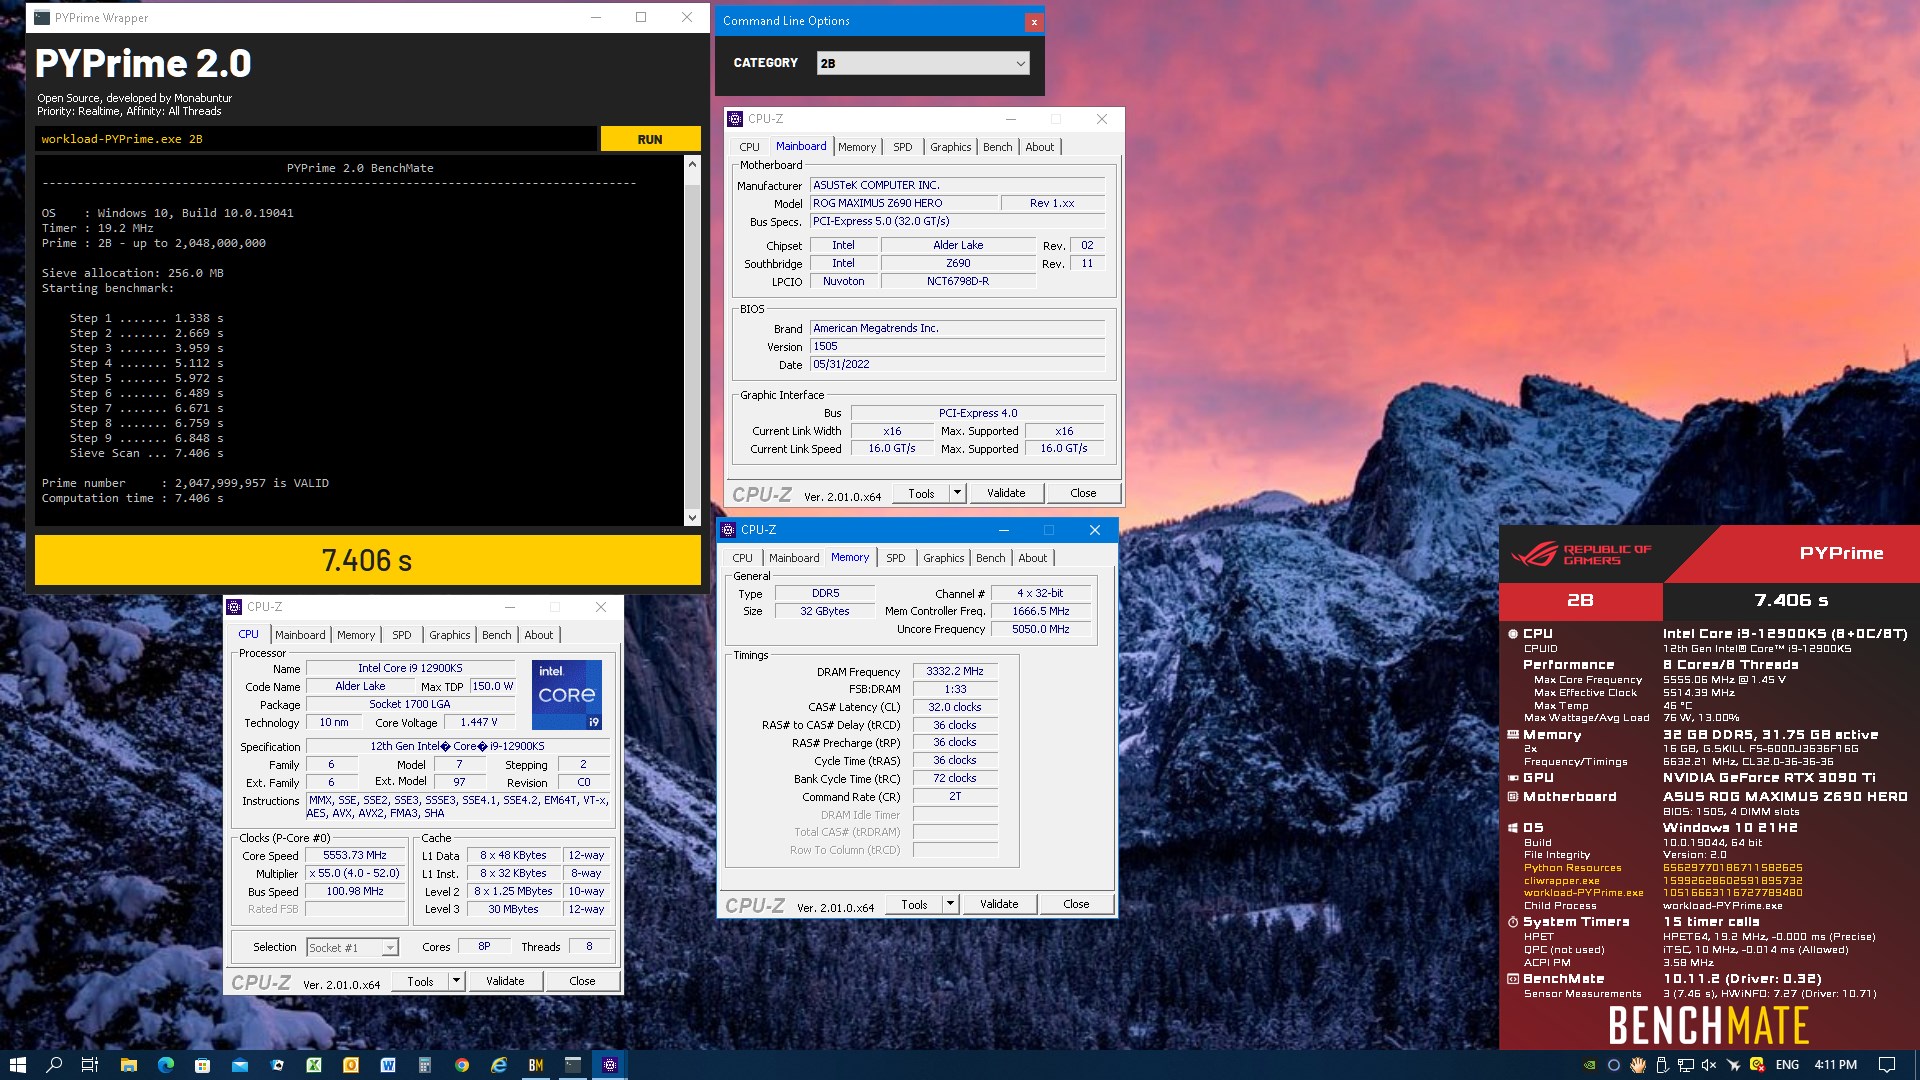This screenshot has height=1080, width=1920.
Task: Switch to console window taskbar icon
Action: click(x=573, y=1065)
